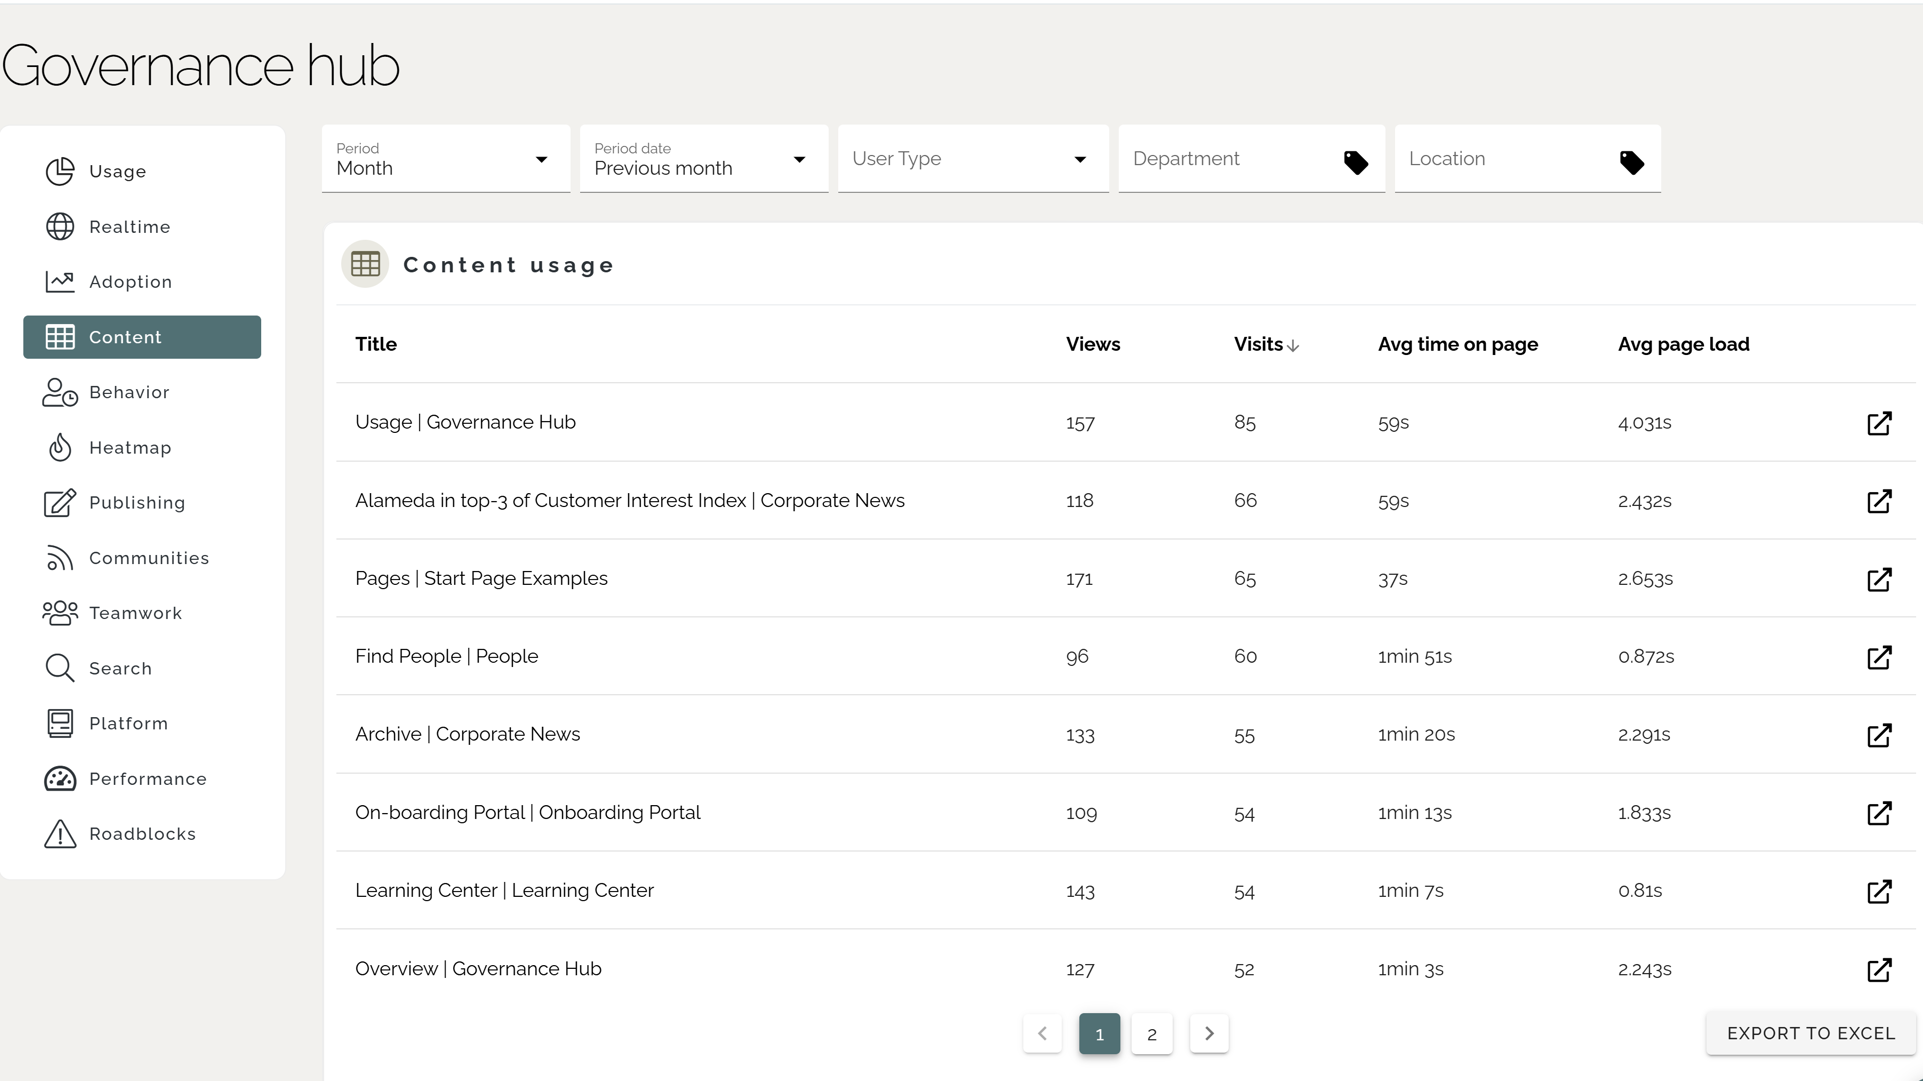Viewport: 1923px width, 1081px height.
Task: Click the Publishing edit icon
Action: click(x=60, y=502)
